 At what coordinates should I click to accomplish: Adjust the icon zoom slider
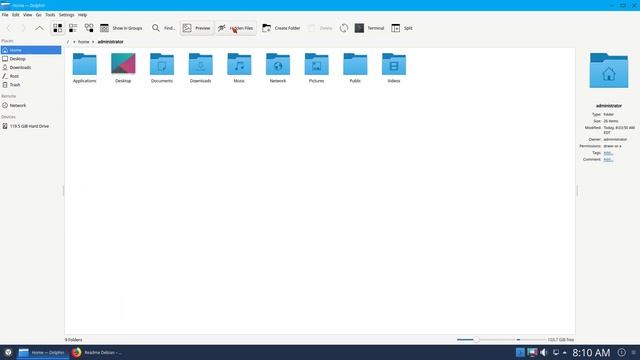476,340
